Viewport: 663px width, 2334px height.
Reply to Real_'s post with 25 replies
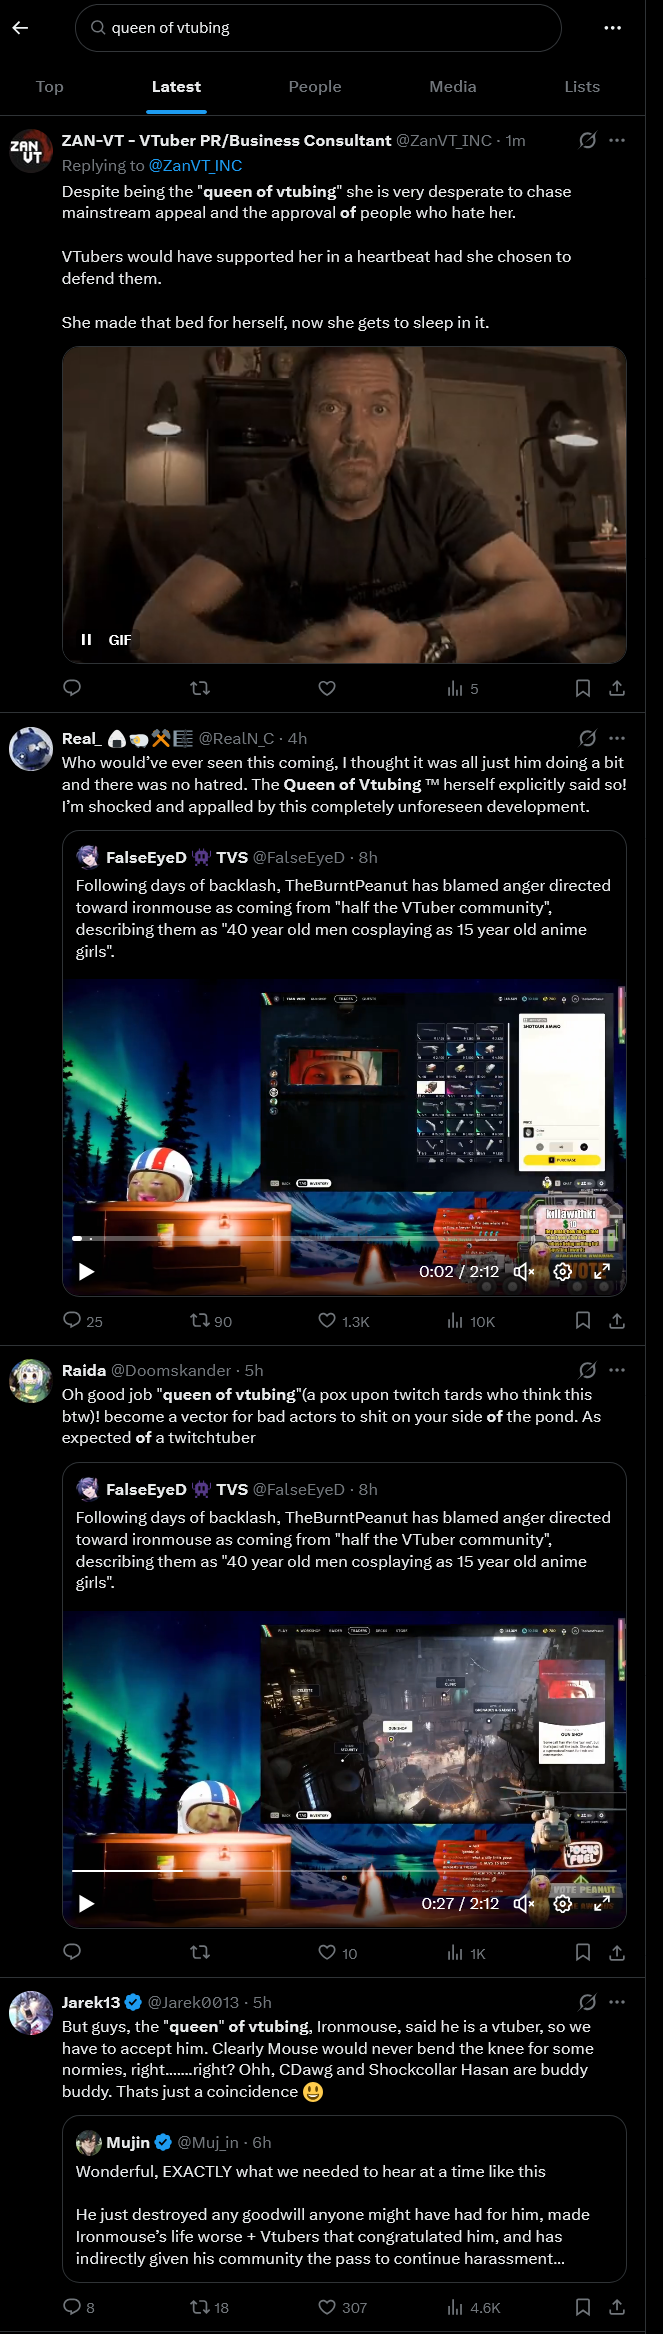pos(83,1321)
